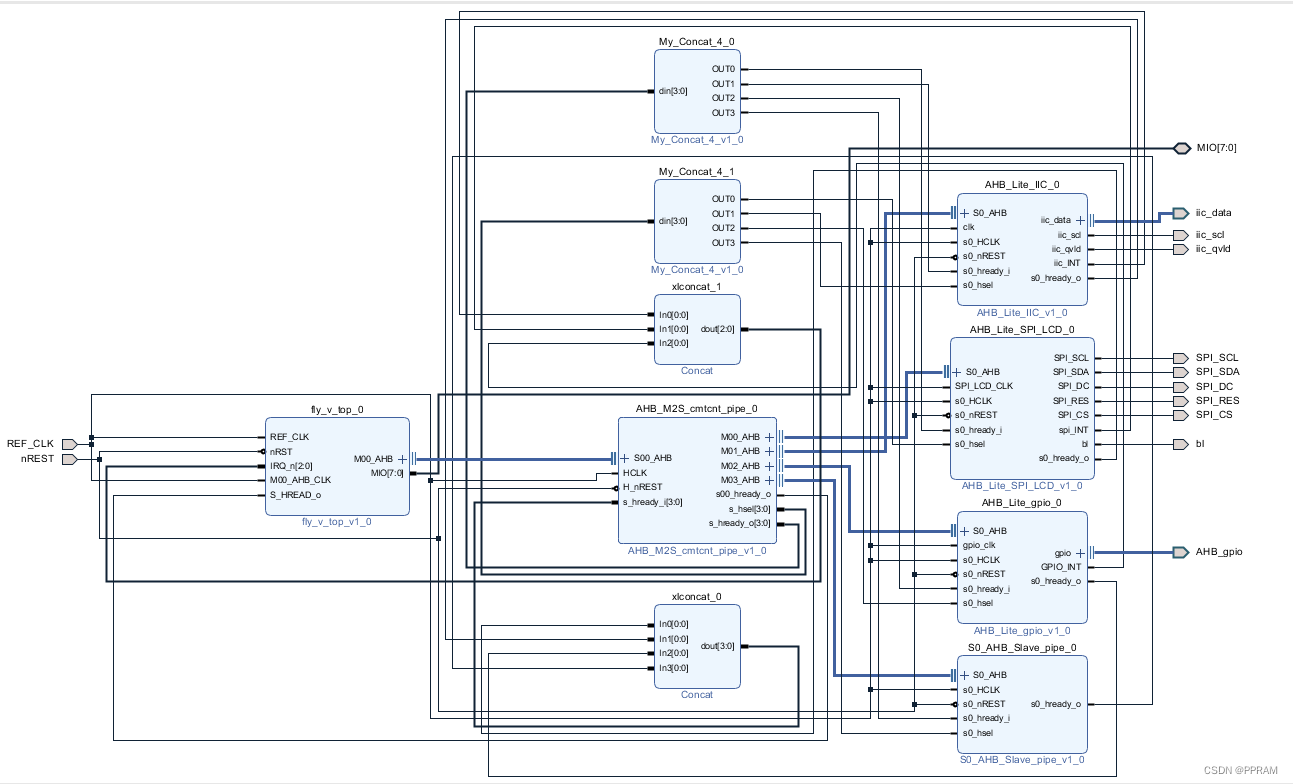Click the s_hready_o[3:0] pin label
Viewport: 1293px width, 784px height.
[x=740, y=523]
